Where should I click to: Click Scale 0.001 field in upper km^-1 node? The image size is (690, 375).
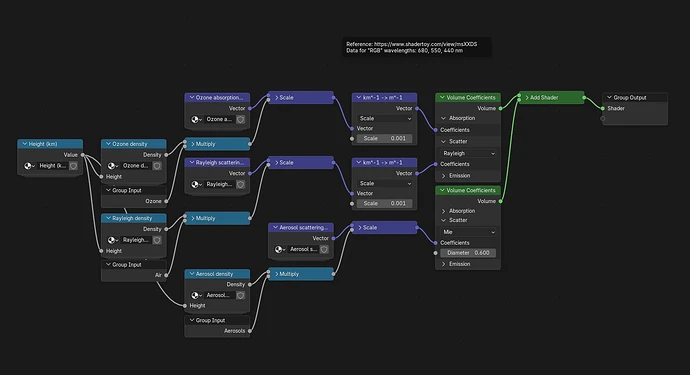[x=385, y=138]
